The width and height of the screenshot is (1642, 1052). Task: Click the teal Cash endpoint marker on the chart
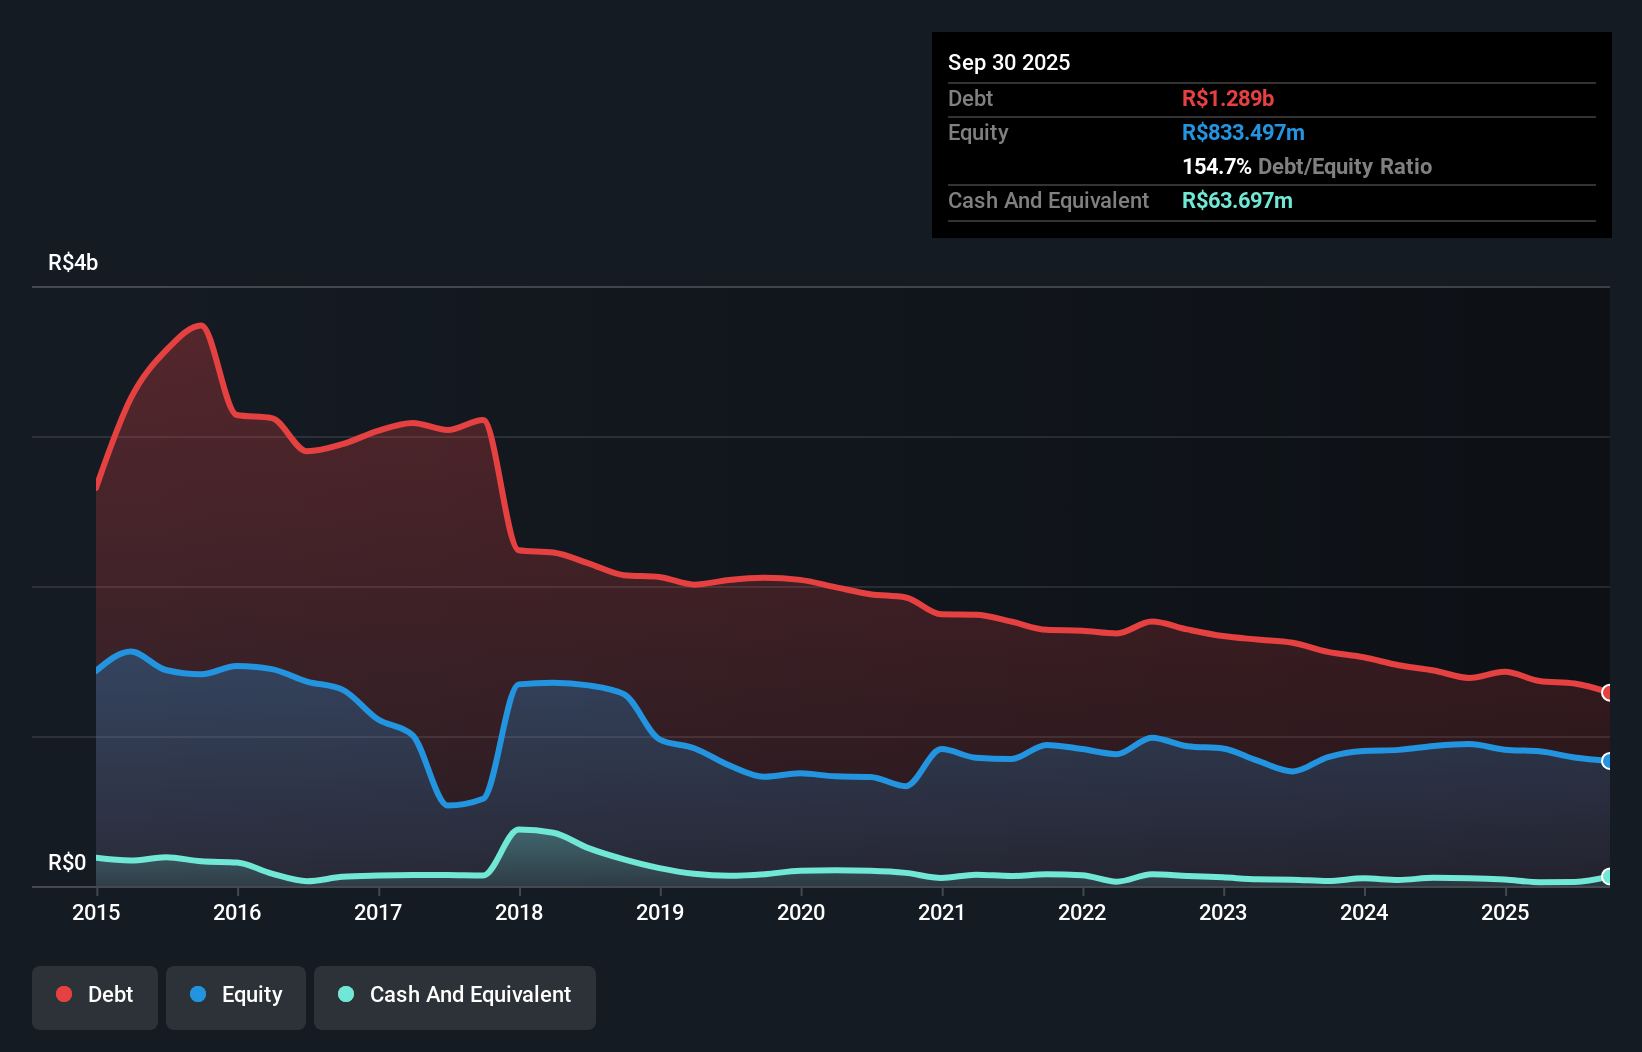[1608, 877]
